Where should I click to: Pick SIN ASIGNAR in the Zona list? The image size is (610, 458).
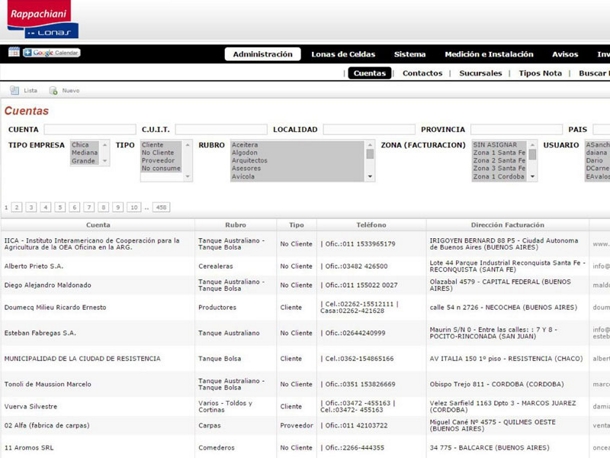tap(494, 145)
